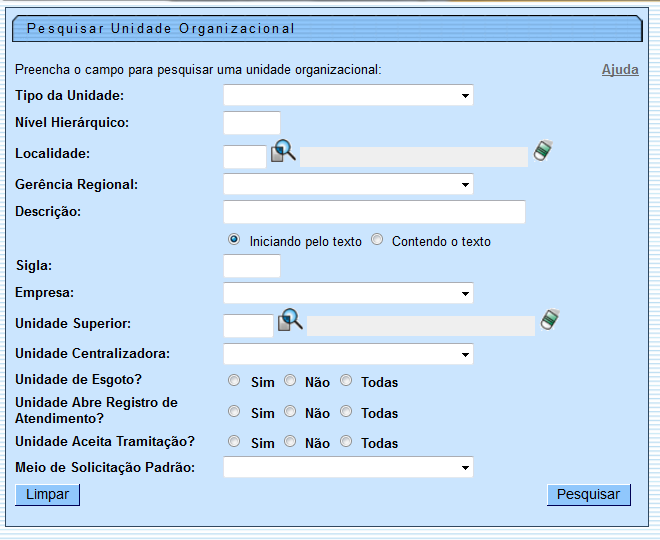Open the Ajuda help link
This screenshot has height=540, width=660.
point(619,70)
